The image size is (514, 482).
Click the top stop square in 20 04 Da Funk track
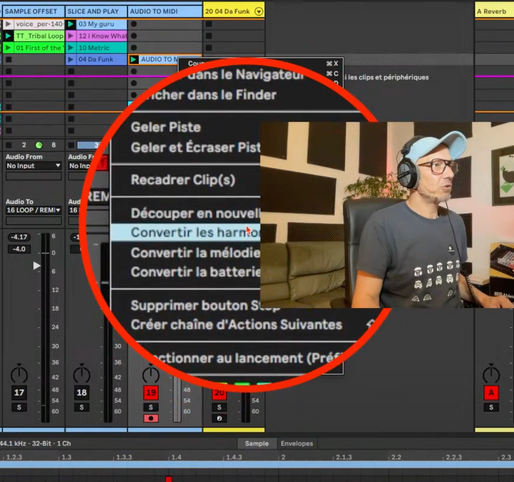pos(209,24)
